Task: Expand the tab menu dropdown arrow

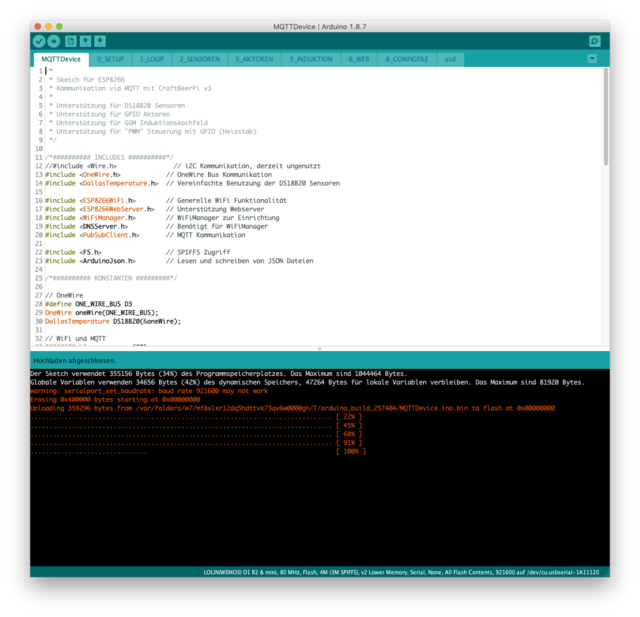Action: [x=592, y=59]
